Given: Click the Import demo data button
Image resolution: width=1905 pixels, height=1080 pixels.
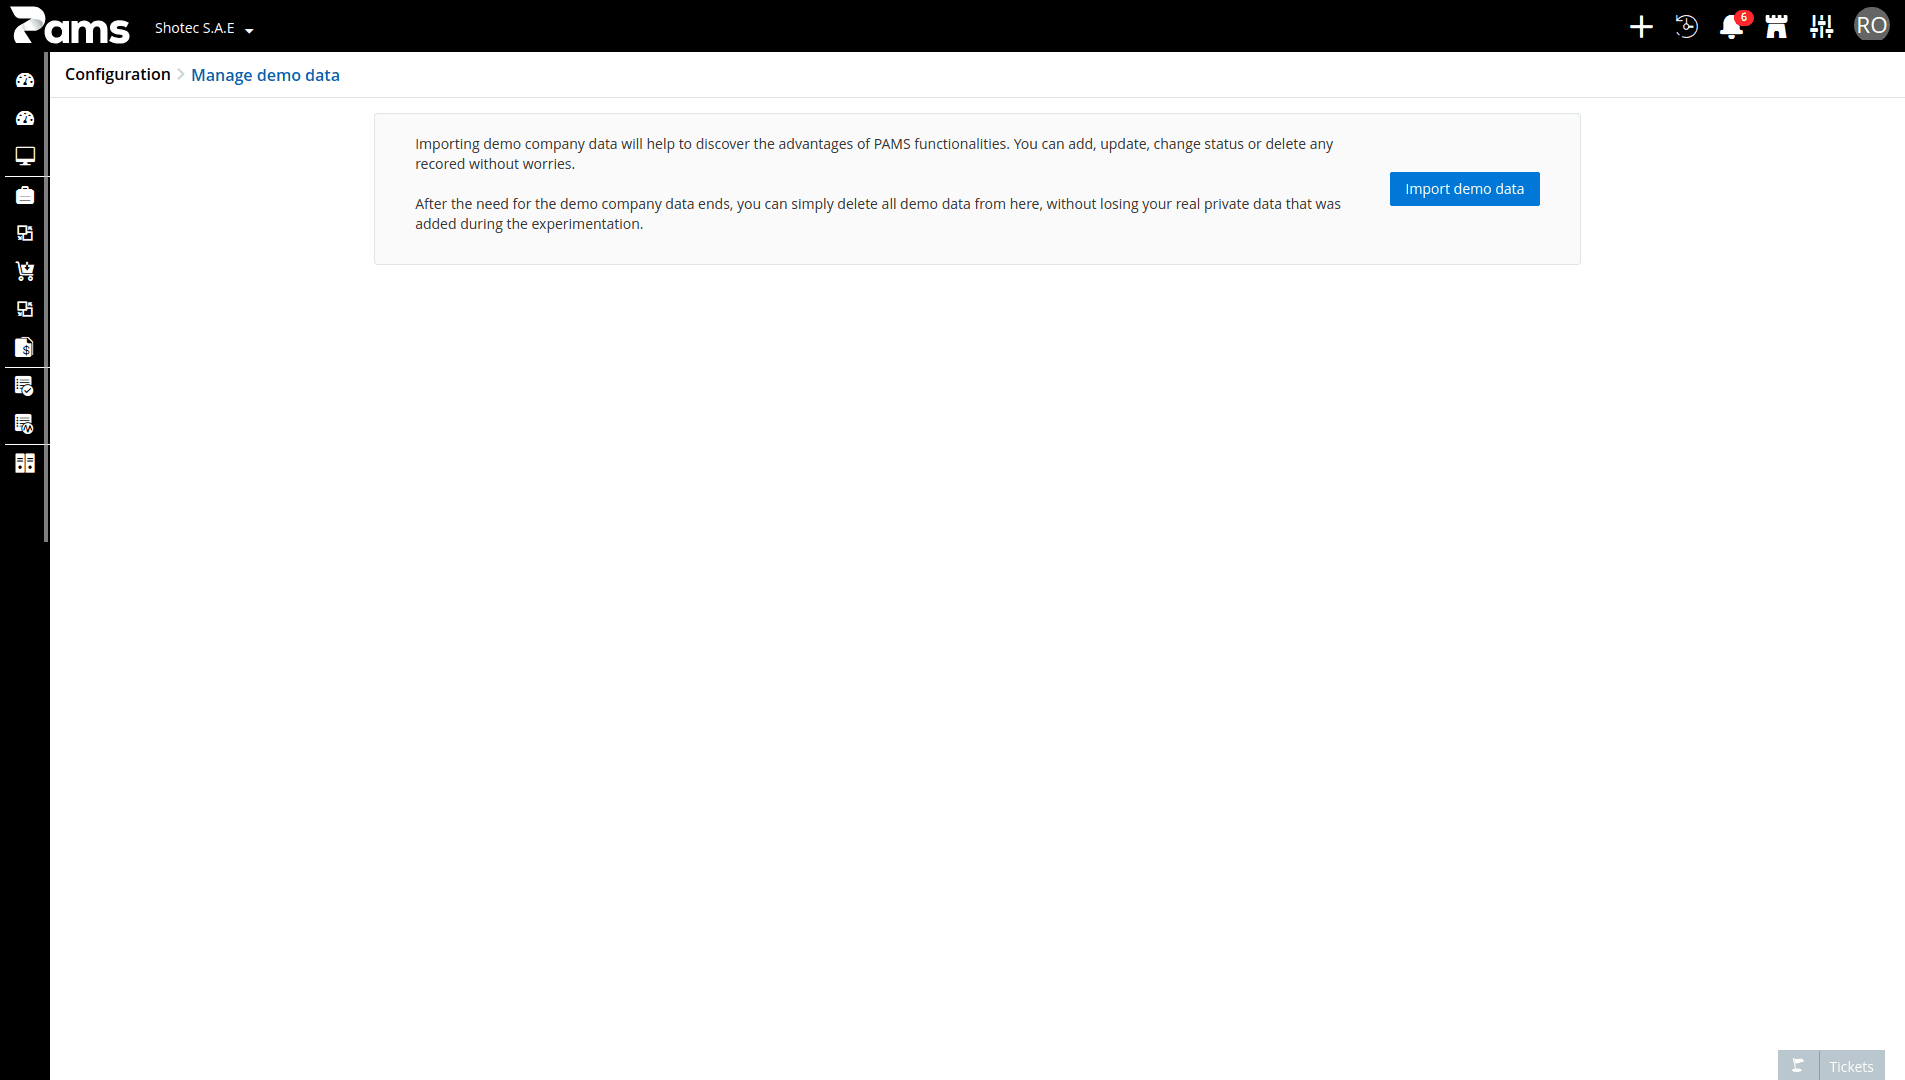Looking at the screenshot, I should click(x=1464, y=189).
